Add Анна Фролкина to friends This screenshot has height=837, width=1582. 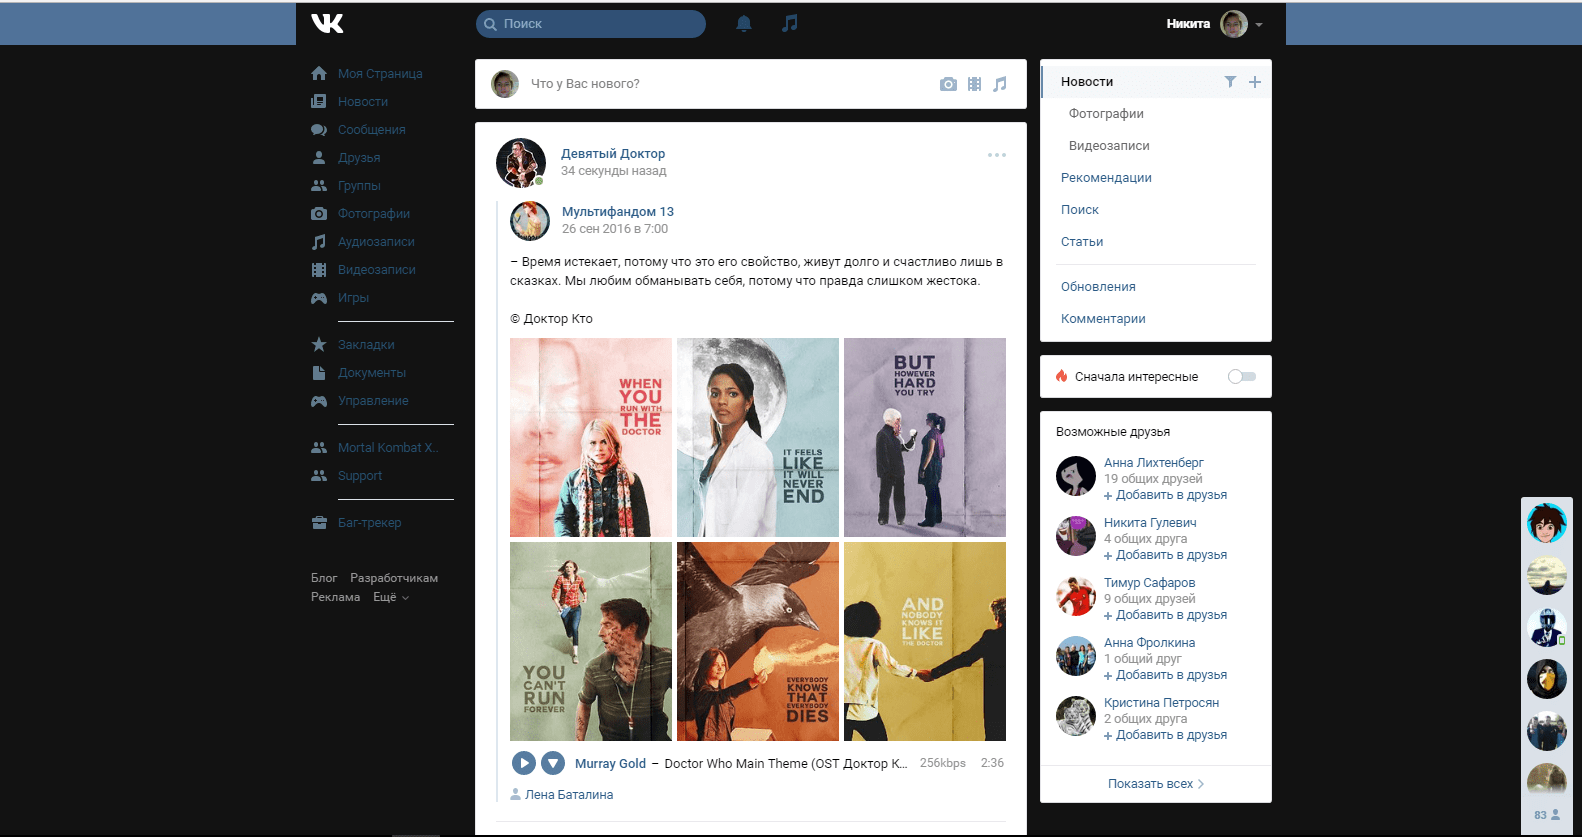click(x=1166, y=675)
